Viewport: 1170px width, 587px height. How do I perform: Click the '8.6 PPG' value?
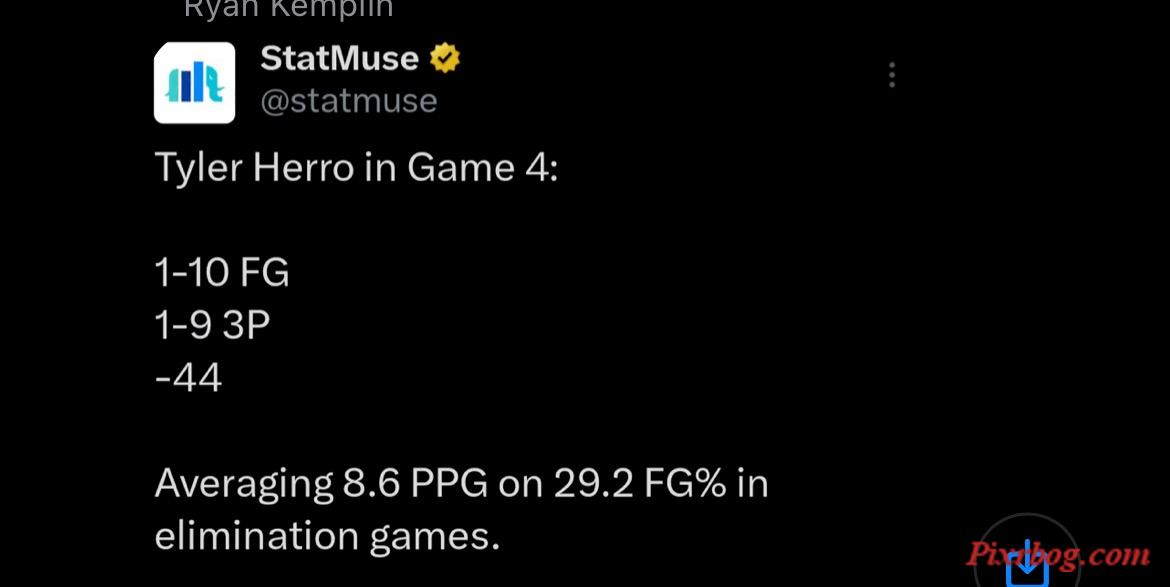(415, 484)
